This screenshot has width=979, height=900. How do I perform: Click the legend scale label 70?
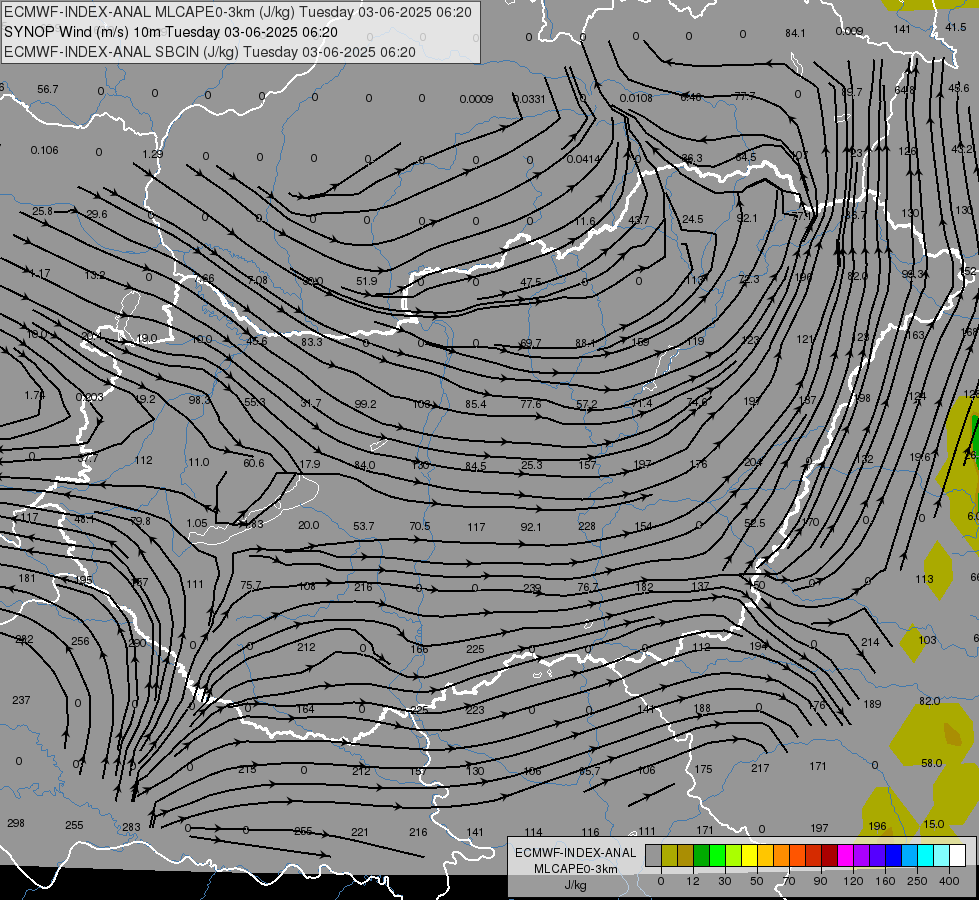pyautogui.click(x=789, y=881)
